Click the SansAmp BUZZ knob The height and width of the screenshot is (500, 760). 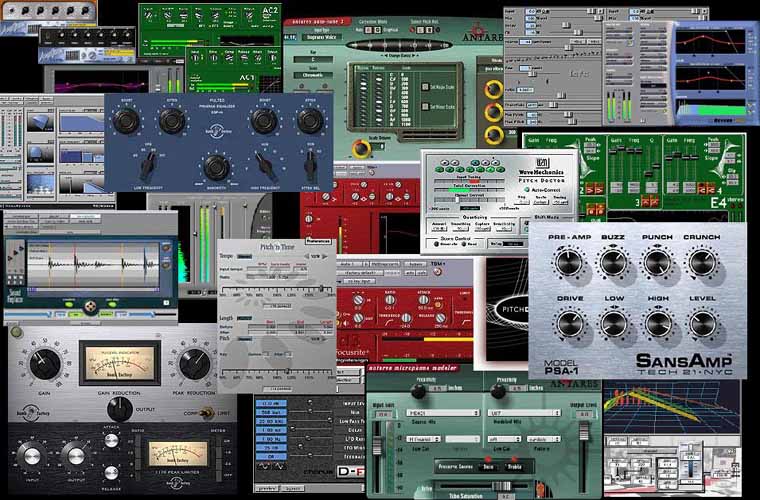[x=613, y=263]
